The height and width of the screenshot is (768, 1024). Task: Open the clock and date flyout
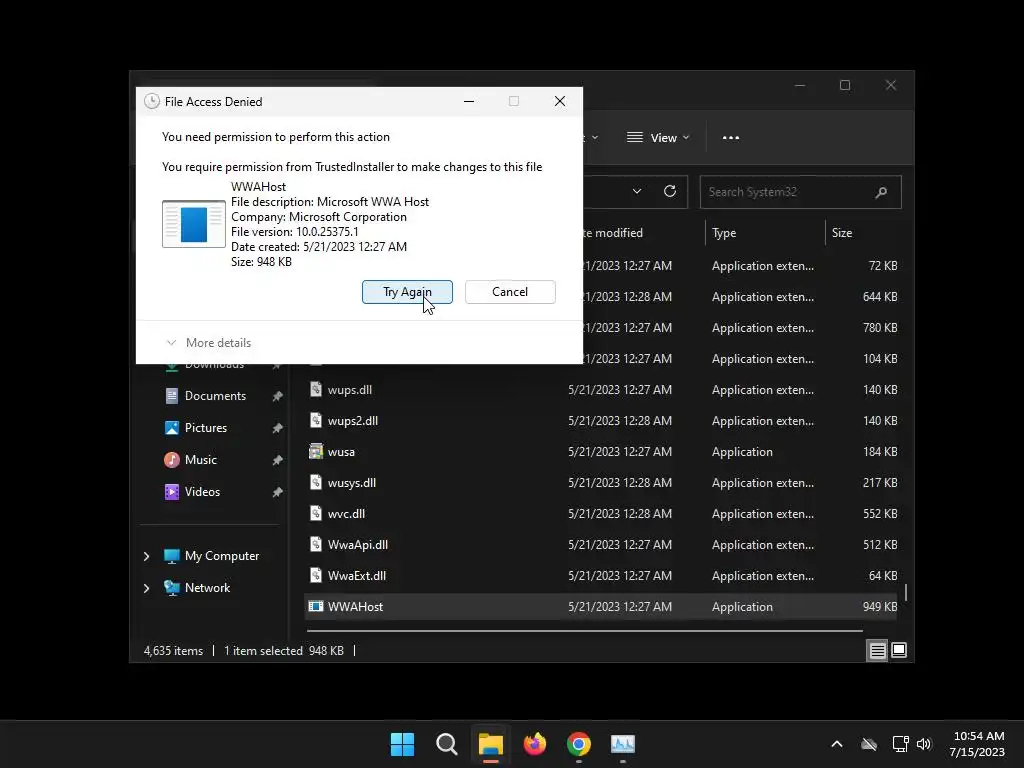click(x=977, y=744)
